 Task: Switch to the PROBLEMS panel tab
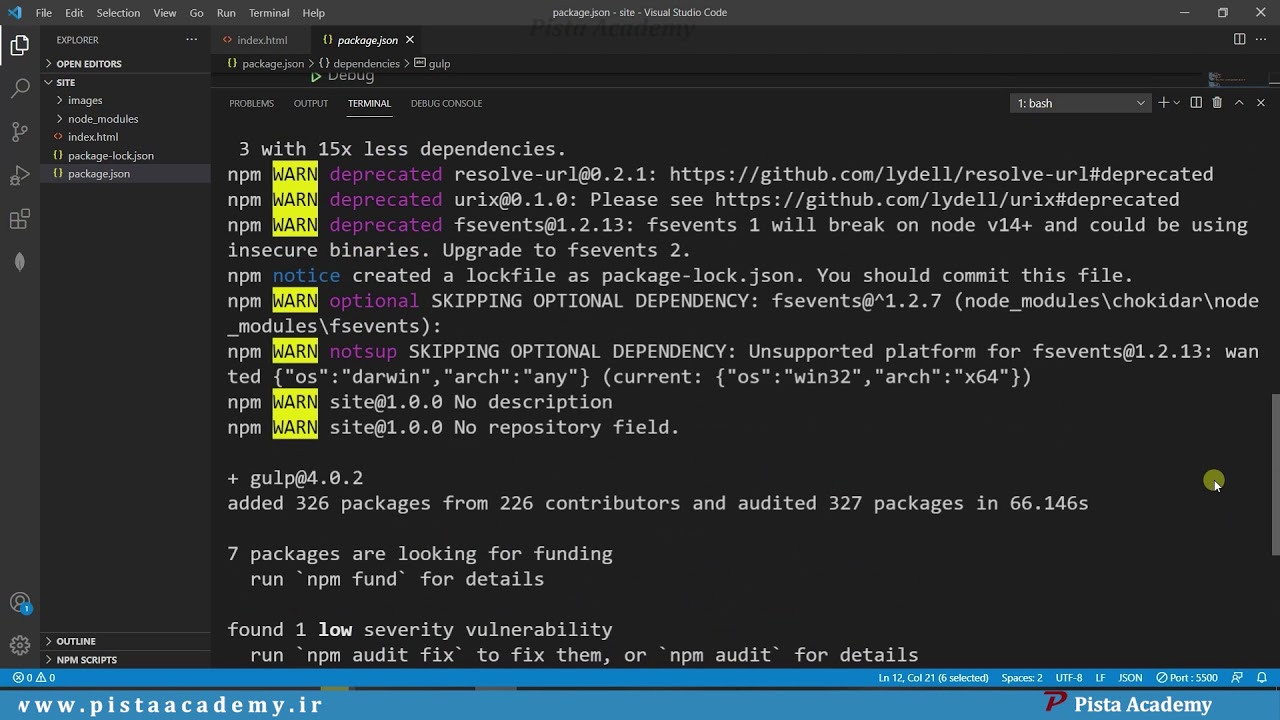point(251,103)
